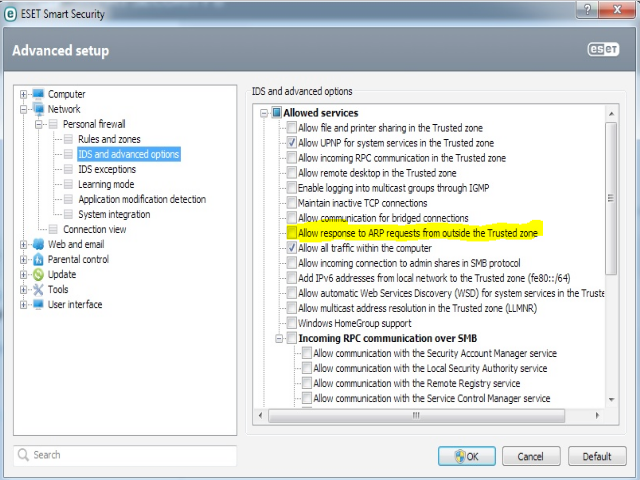640x480 pixels.
Task: Click the Cancel button
Action: (531, 456)
